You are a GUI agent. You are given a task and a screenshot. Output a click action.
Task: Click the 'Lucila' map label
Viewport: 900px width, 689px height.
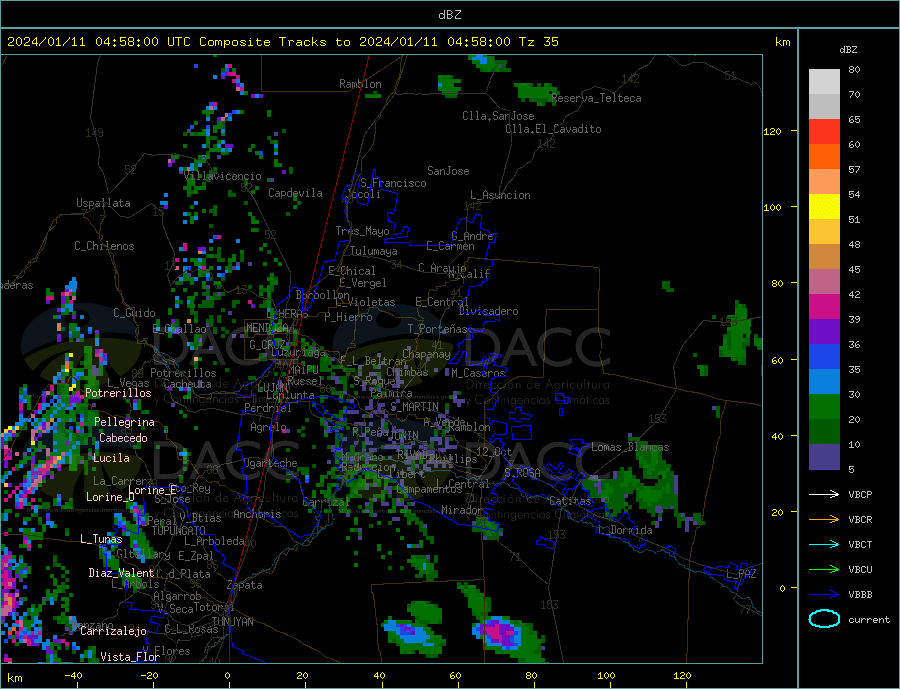click(x=111, y=458)
